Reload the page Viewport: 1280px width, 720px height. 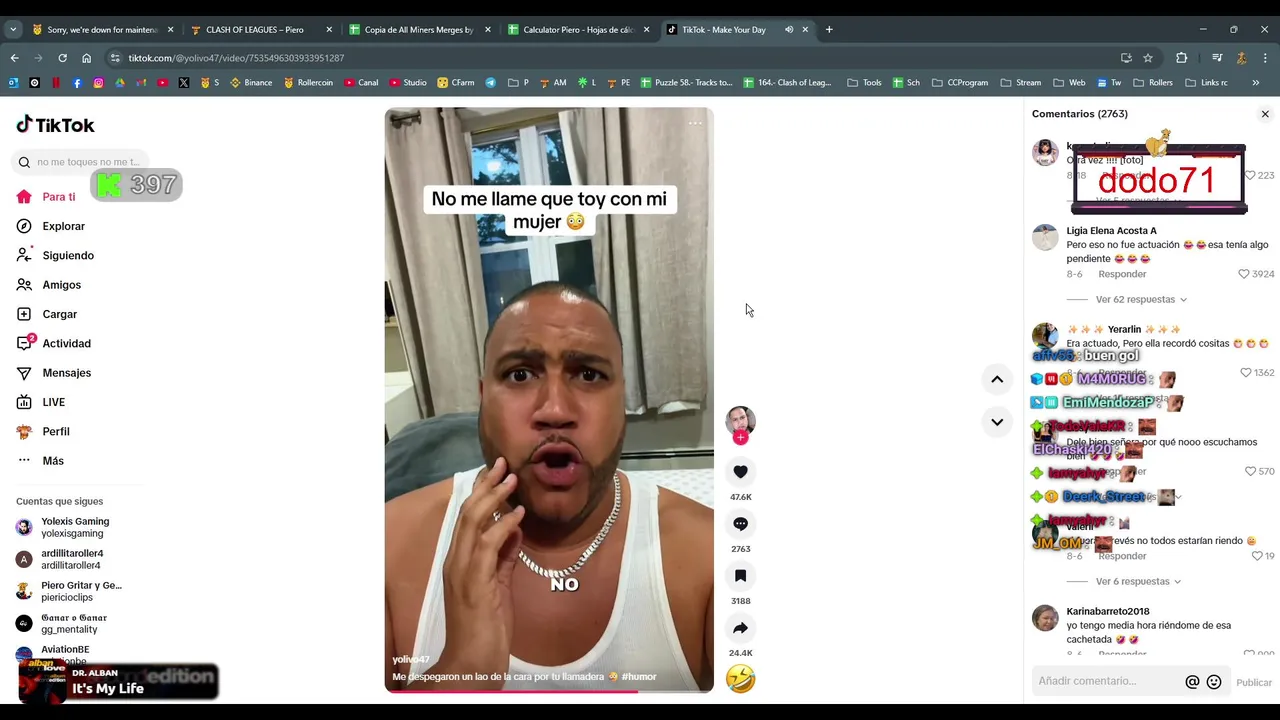(x=62, y=58)
